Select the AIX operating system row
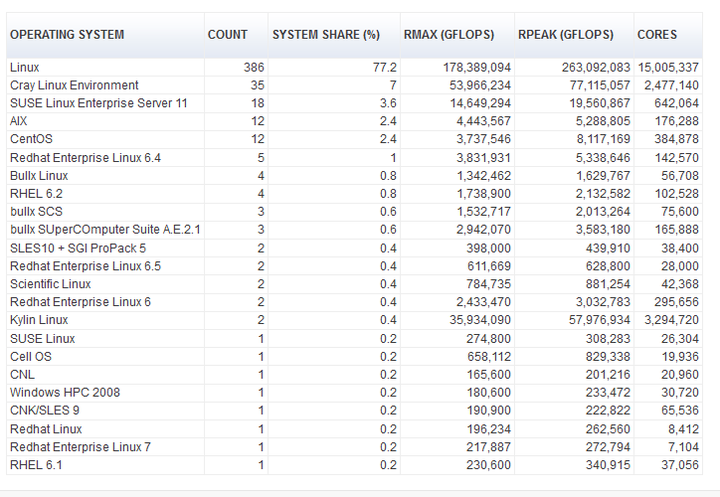Viewport: 720px width, 497px height. [x=19, y=121]
